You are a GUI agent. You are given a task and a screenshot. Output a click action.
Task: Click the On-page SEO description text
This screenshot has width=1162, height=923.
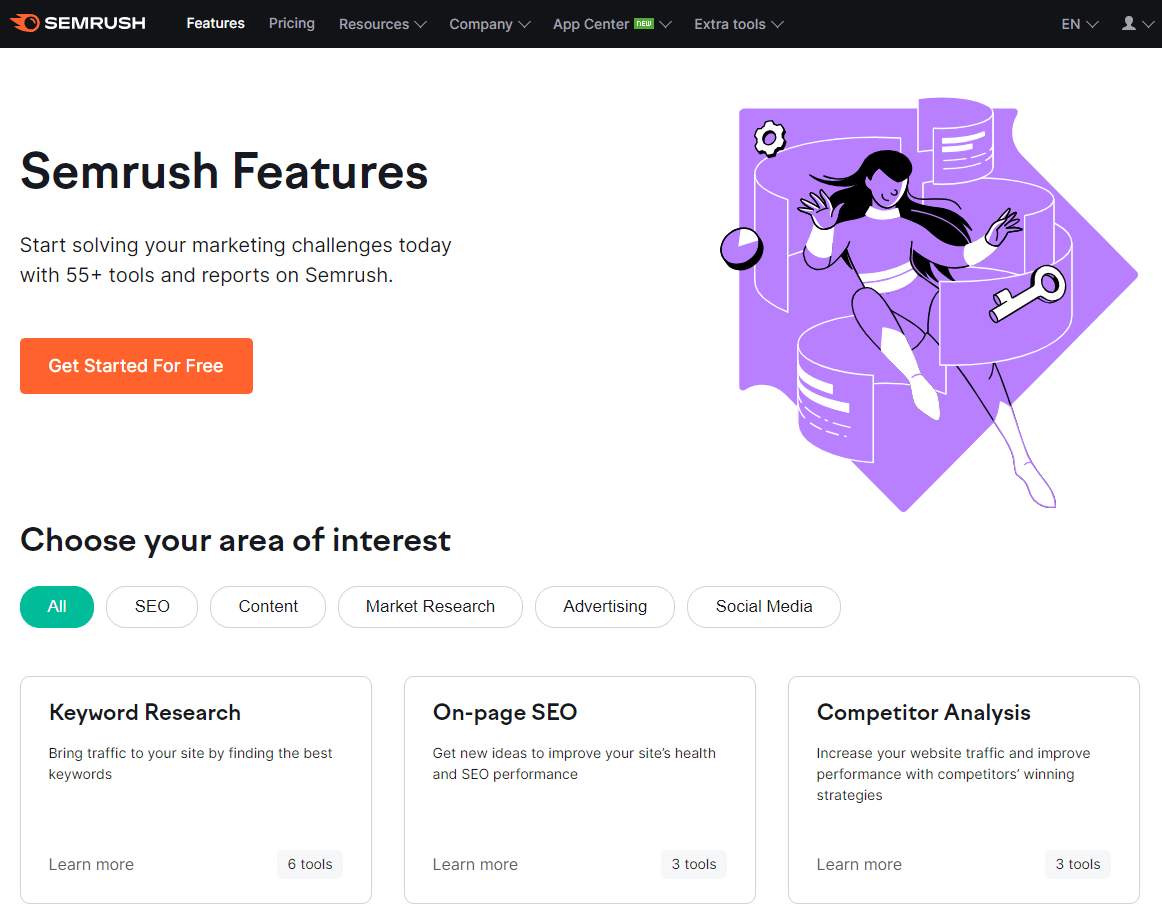click(x=574, y=764)
